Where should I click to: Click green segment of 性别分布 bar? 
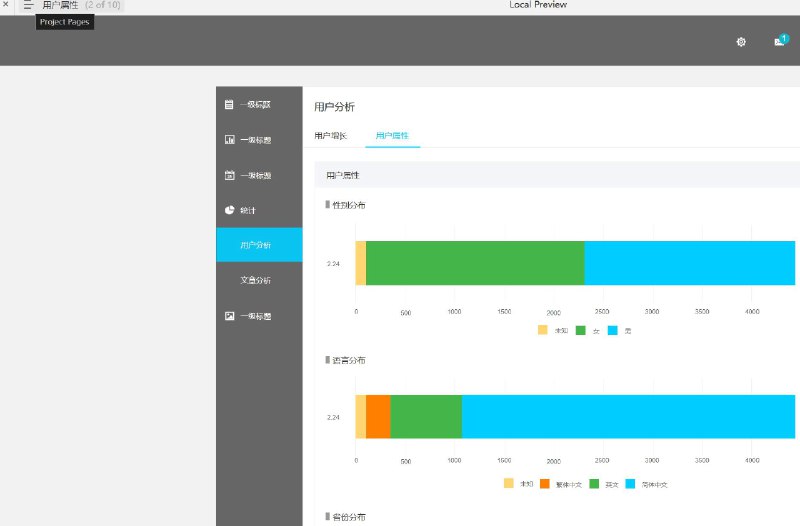pyautogui.click(x=475, y=263)
